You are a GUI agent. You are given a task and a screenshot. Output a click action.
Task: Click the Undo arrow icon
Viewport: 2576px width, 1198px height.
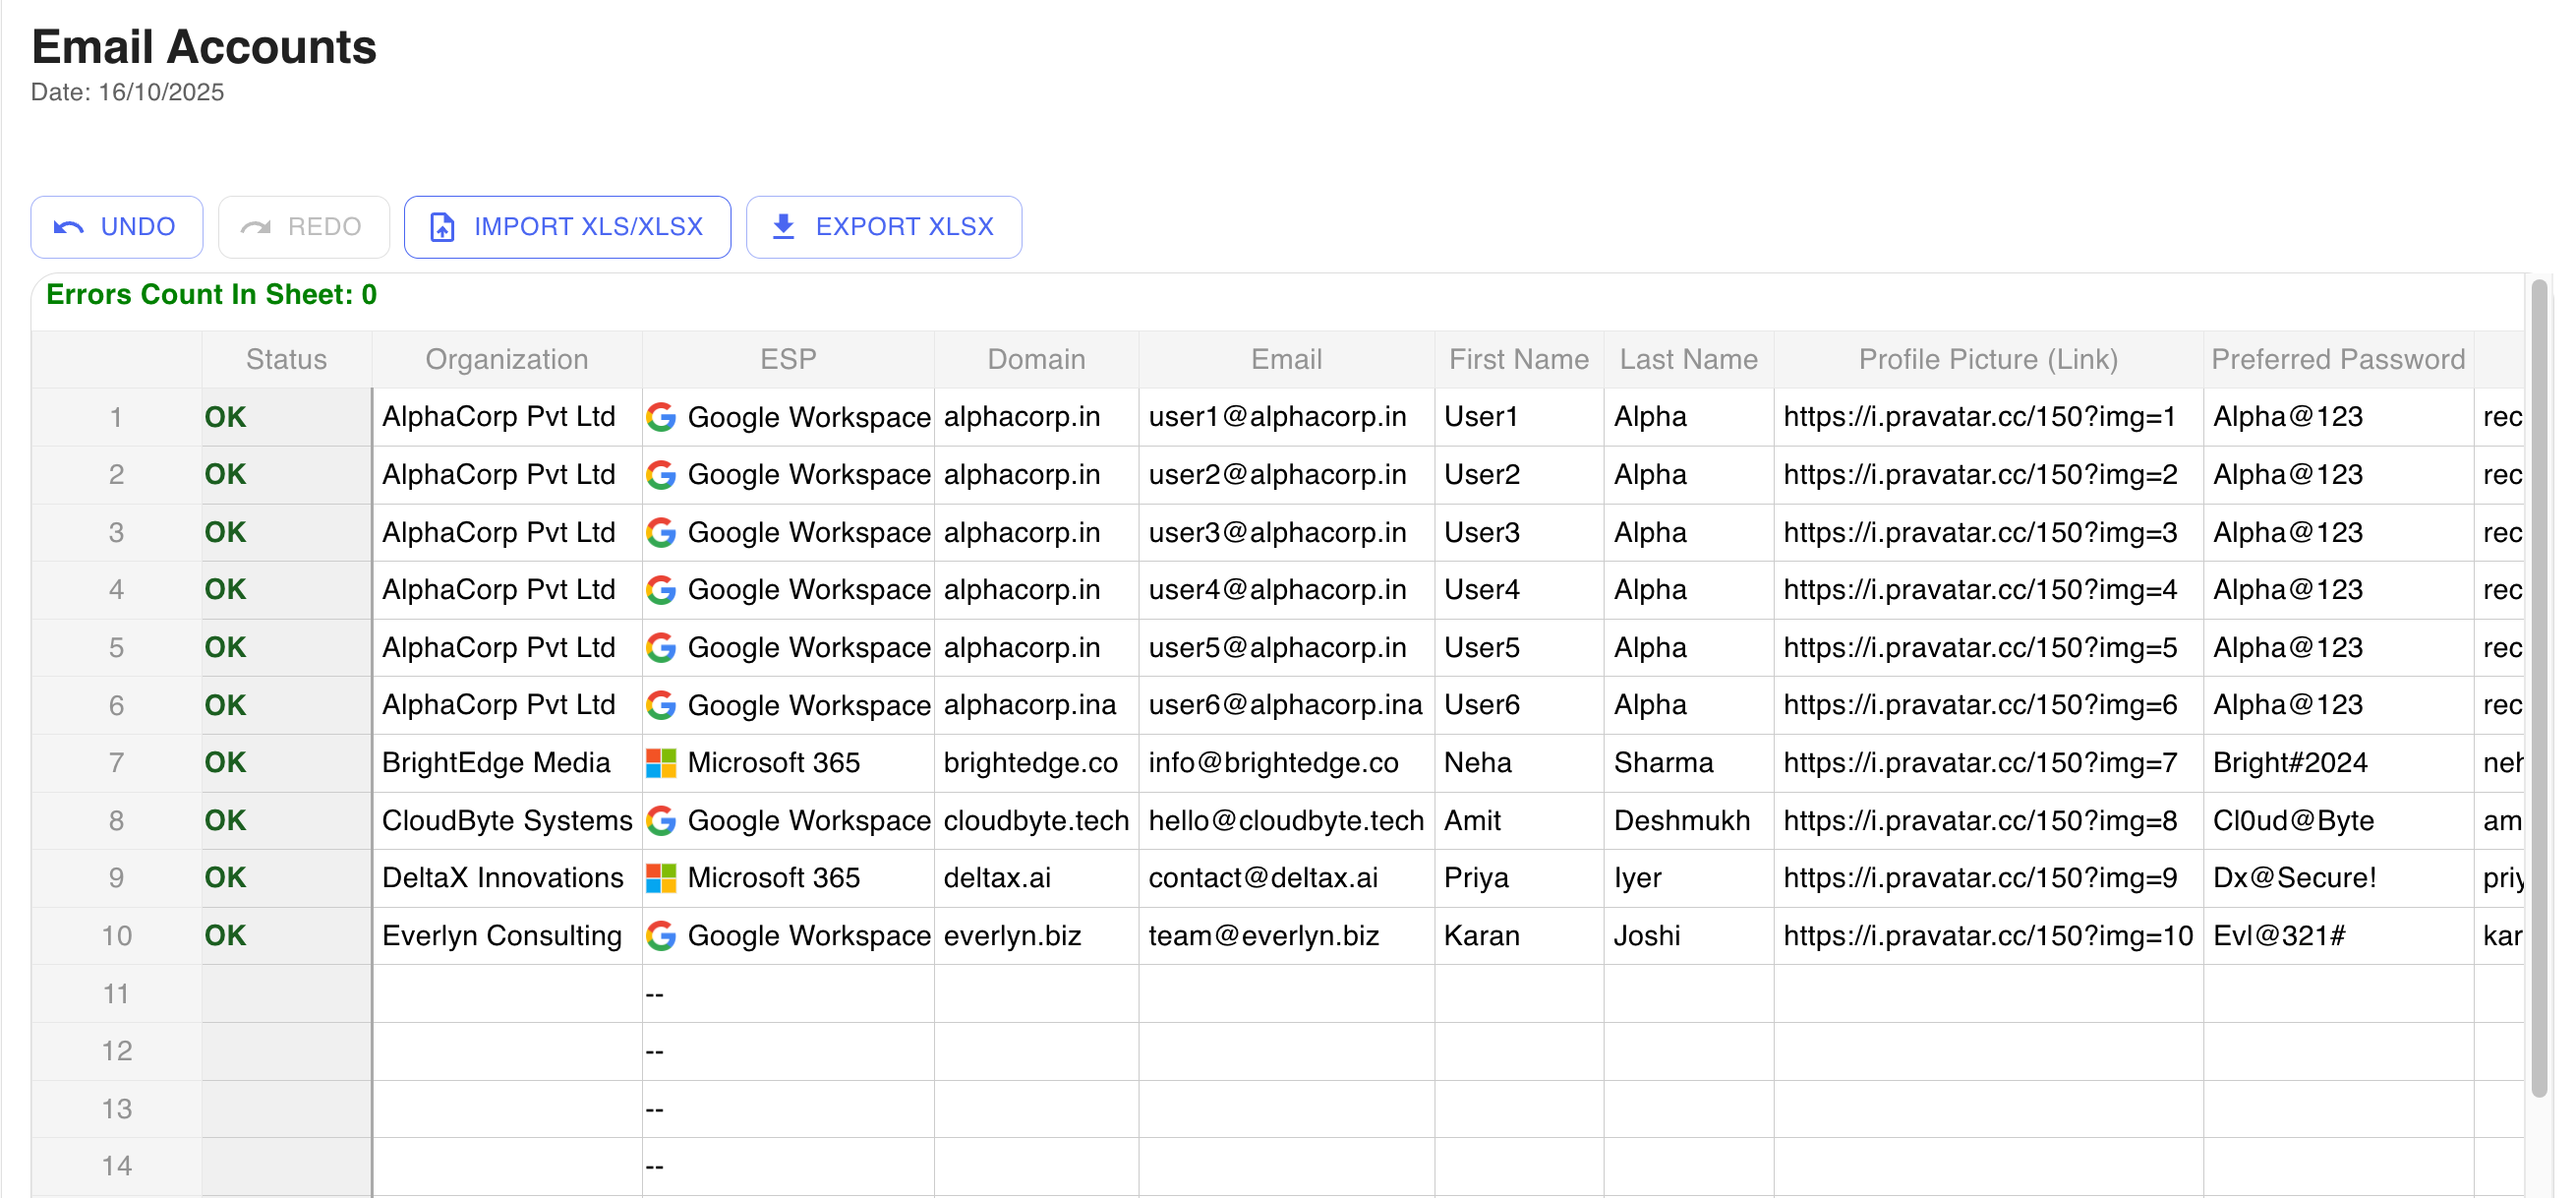[x=68, y=227]
